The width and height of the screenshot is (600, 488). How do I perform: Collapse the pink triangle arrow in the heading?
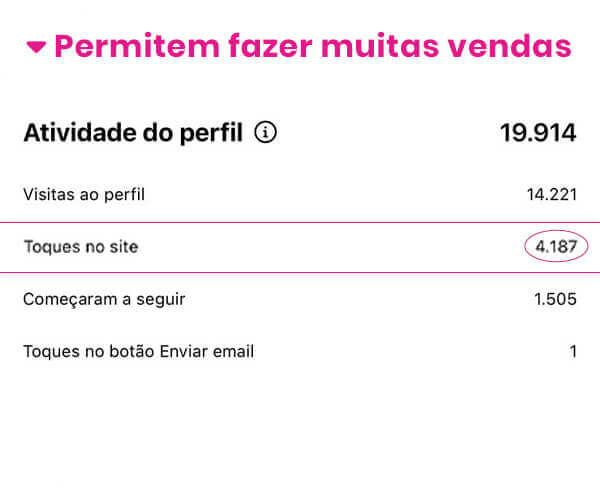(36, 47)
